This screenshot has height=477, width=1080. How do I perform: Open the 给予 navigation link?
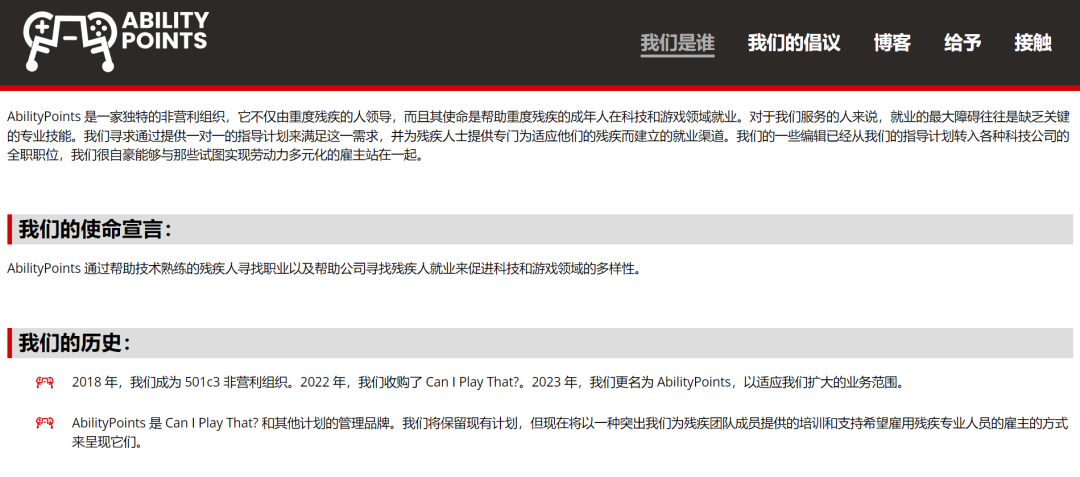tap(962, 43)
